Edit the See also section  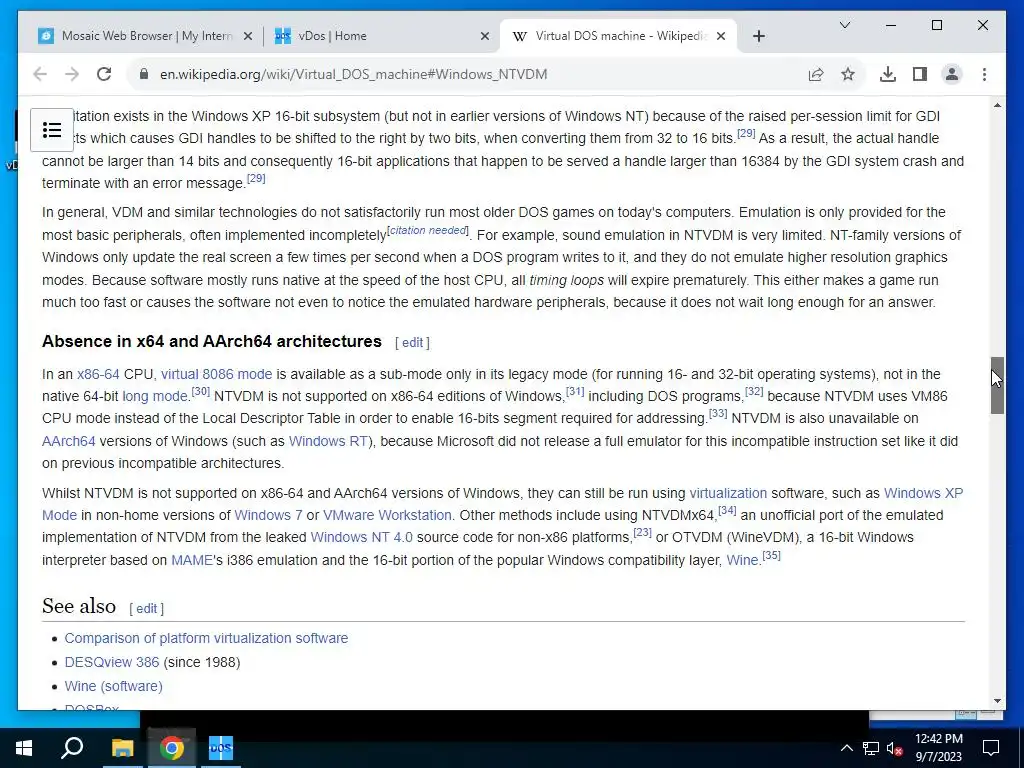pos(146,608)
